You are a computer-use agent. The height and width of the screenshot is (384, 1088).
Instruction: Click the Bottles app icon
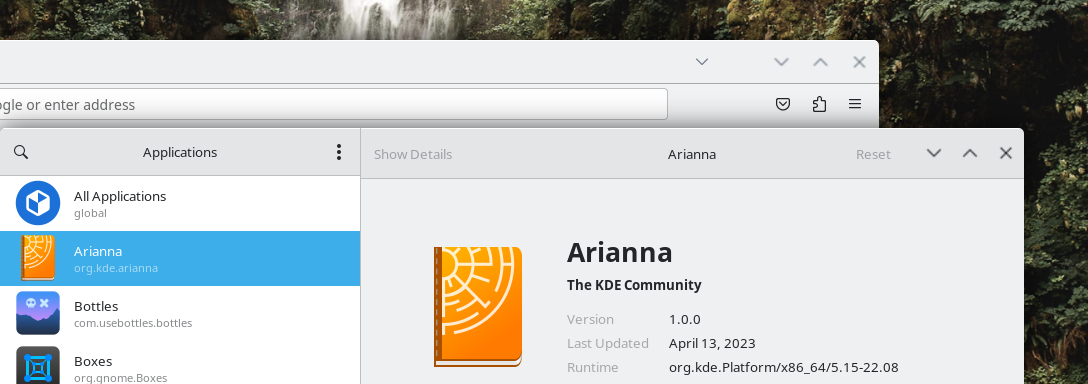tap(38, 313)
